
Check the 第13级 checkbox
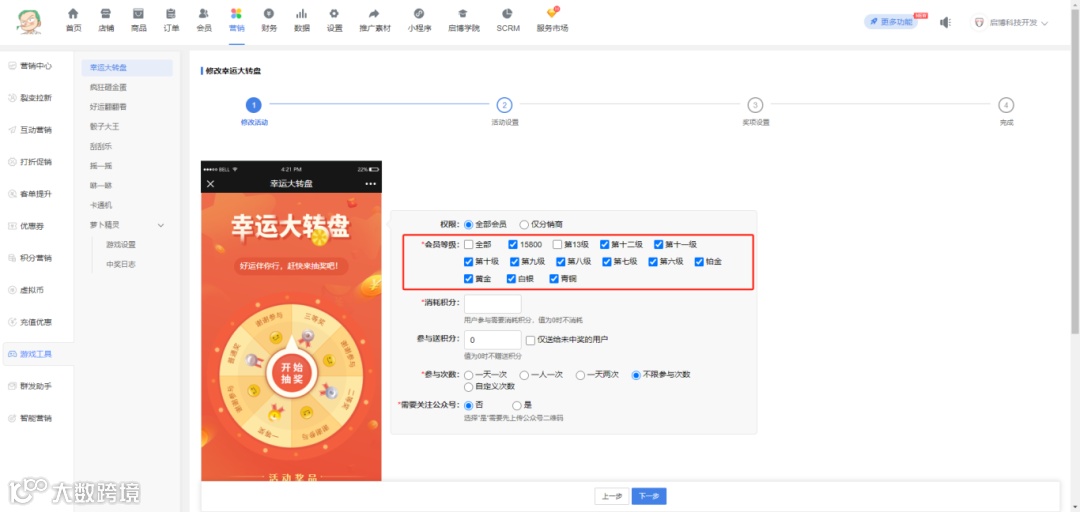point(557,244)
